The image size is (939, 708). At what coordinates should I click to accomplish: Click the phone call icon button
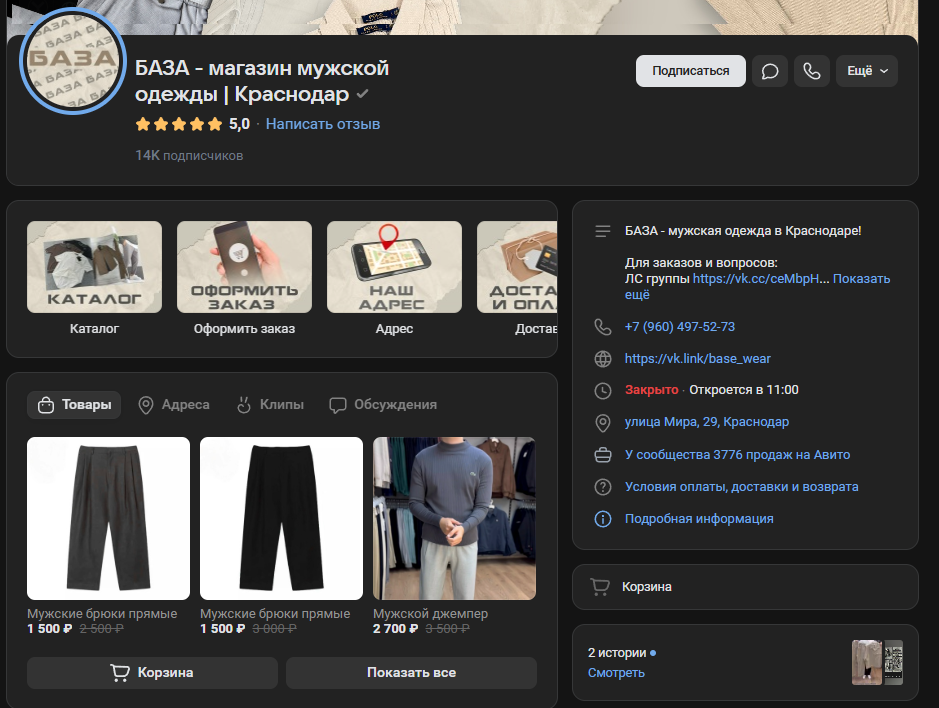click(x=812, y=71)
